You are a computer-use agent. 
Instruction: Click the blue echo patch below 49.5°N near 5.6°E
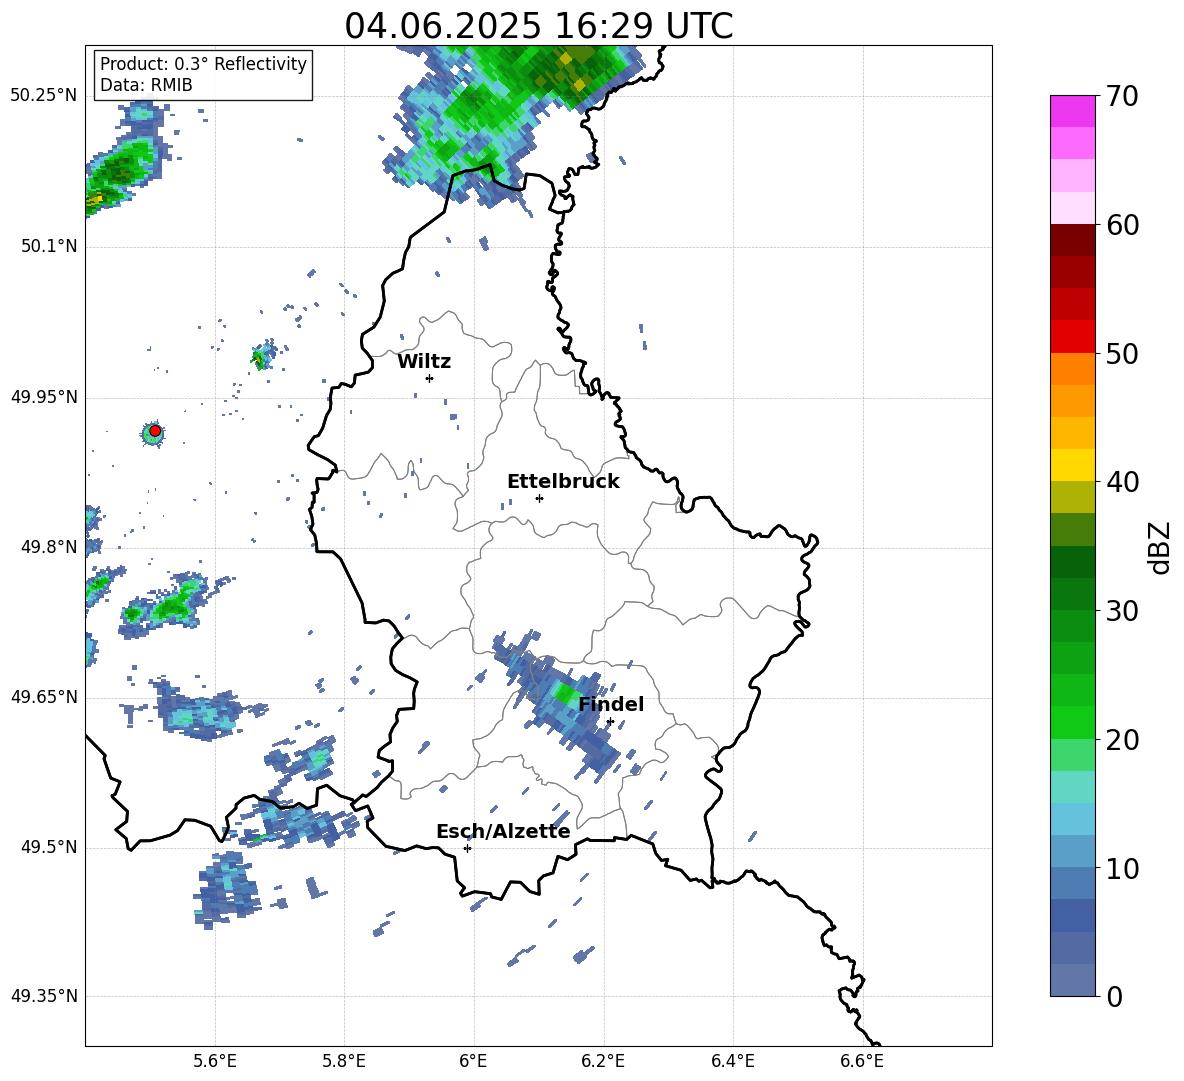(227, 890)
